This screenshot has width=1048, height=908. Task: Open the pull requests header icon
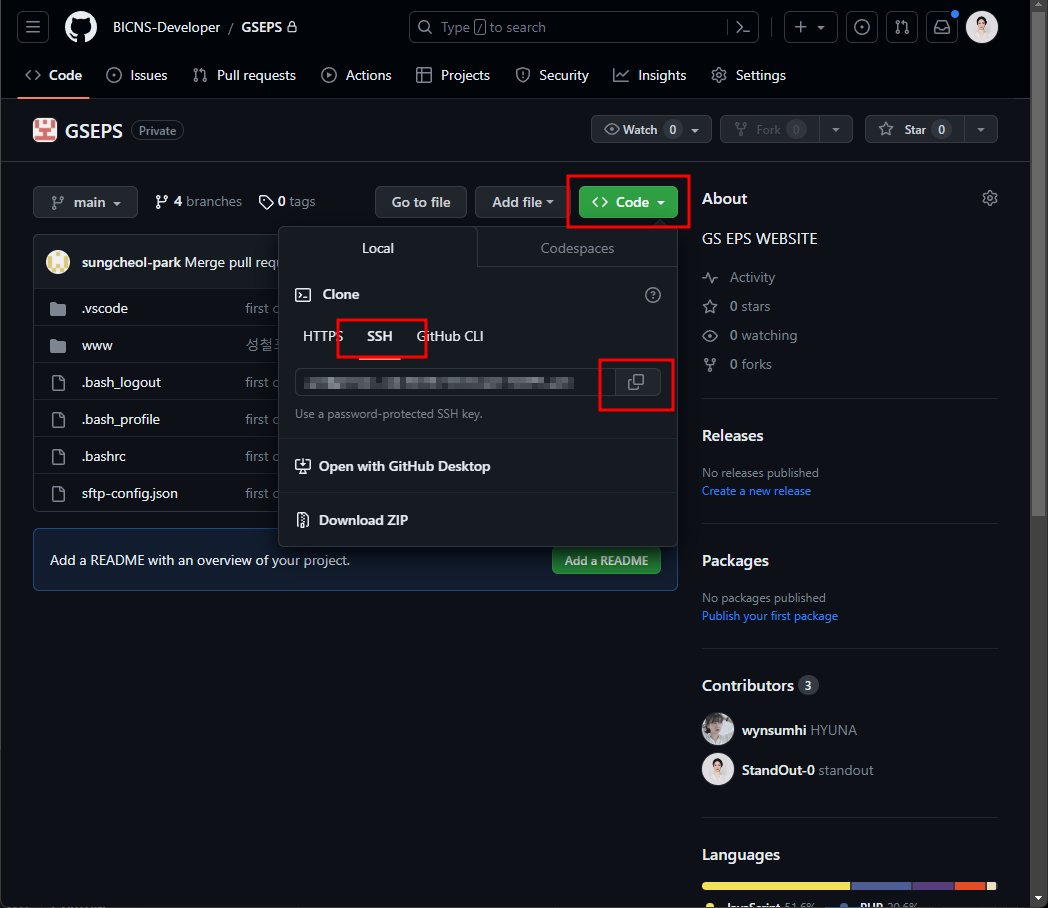902,27
